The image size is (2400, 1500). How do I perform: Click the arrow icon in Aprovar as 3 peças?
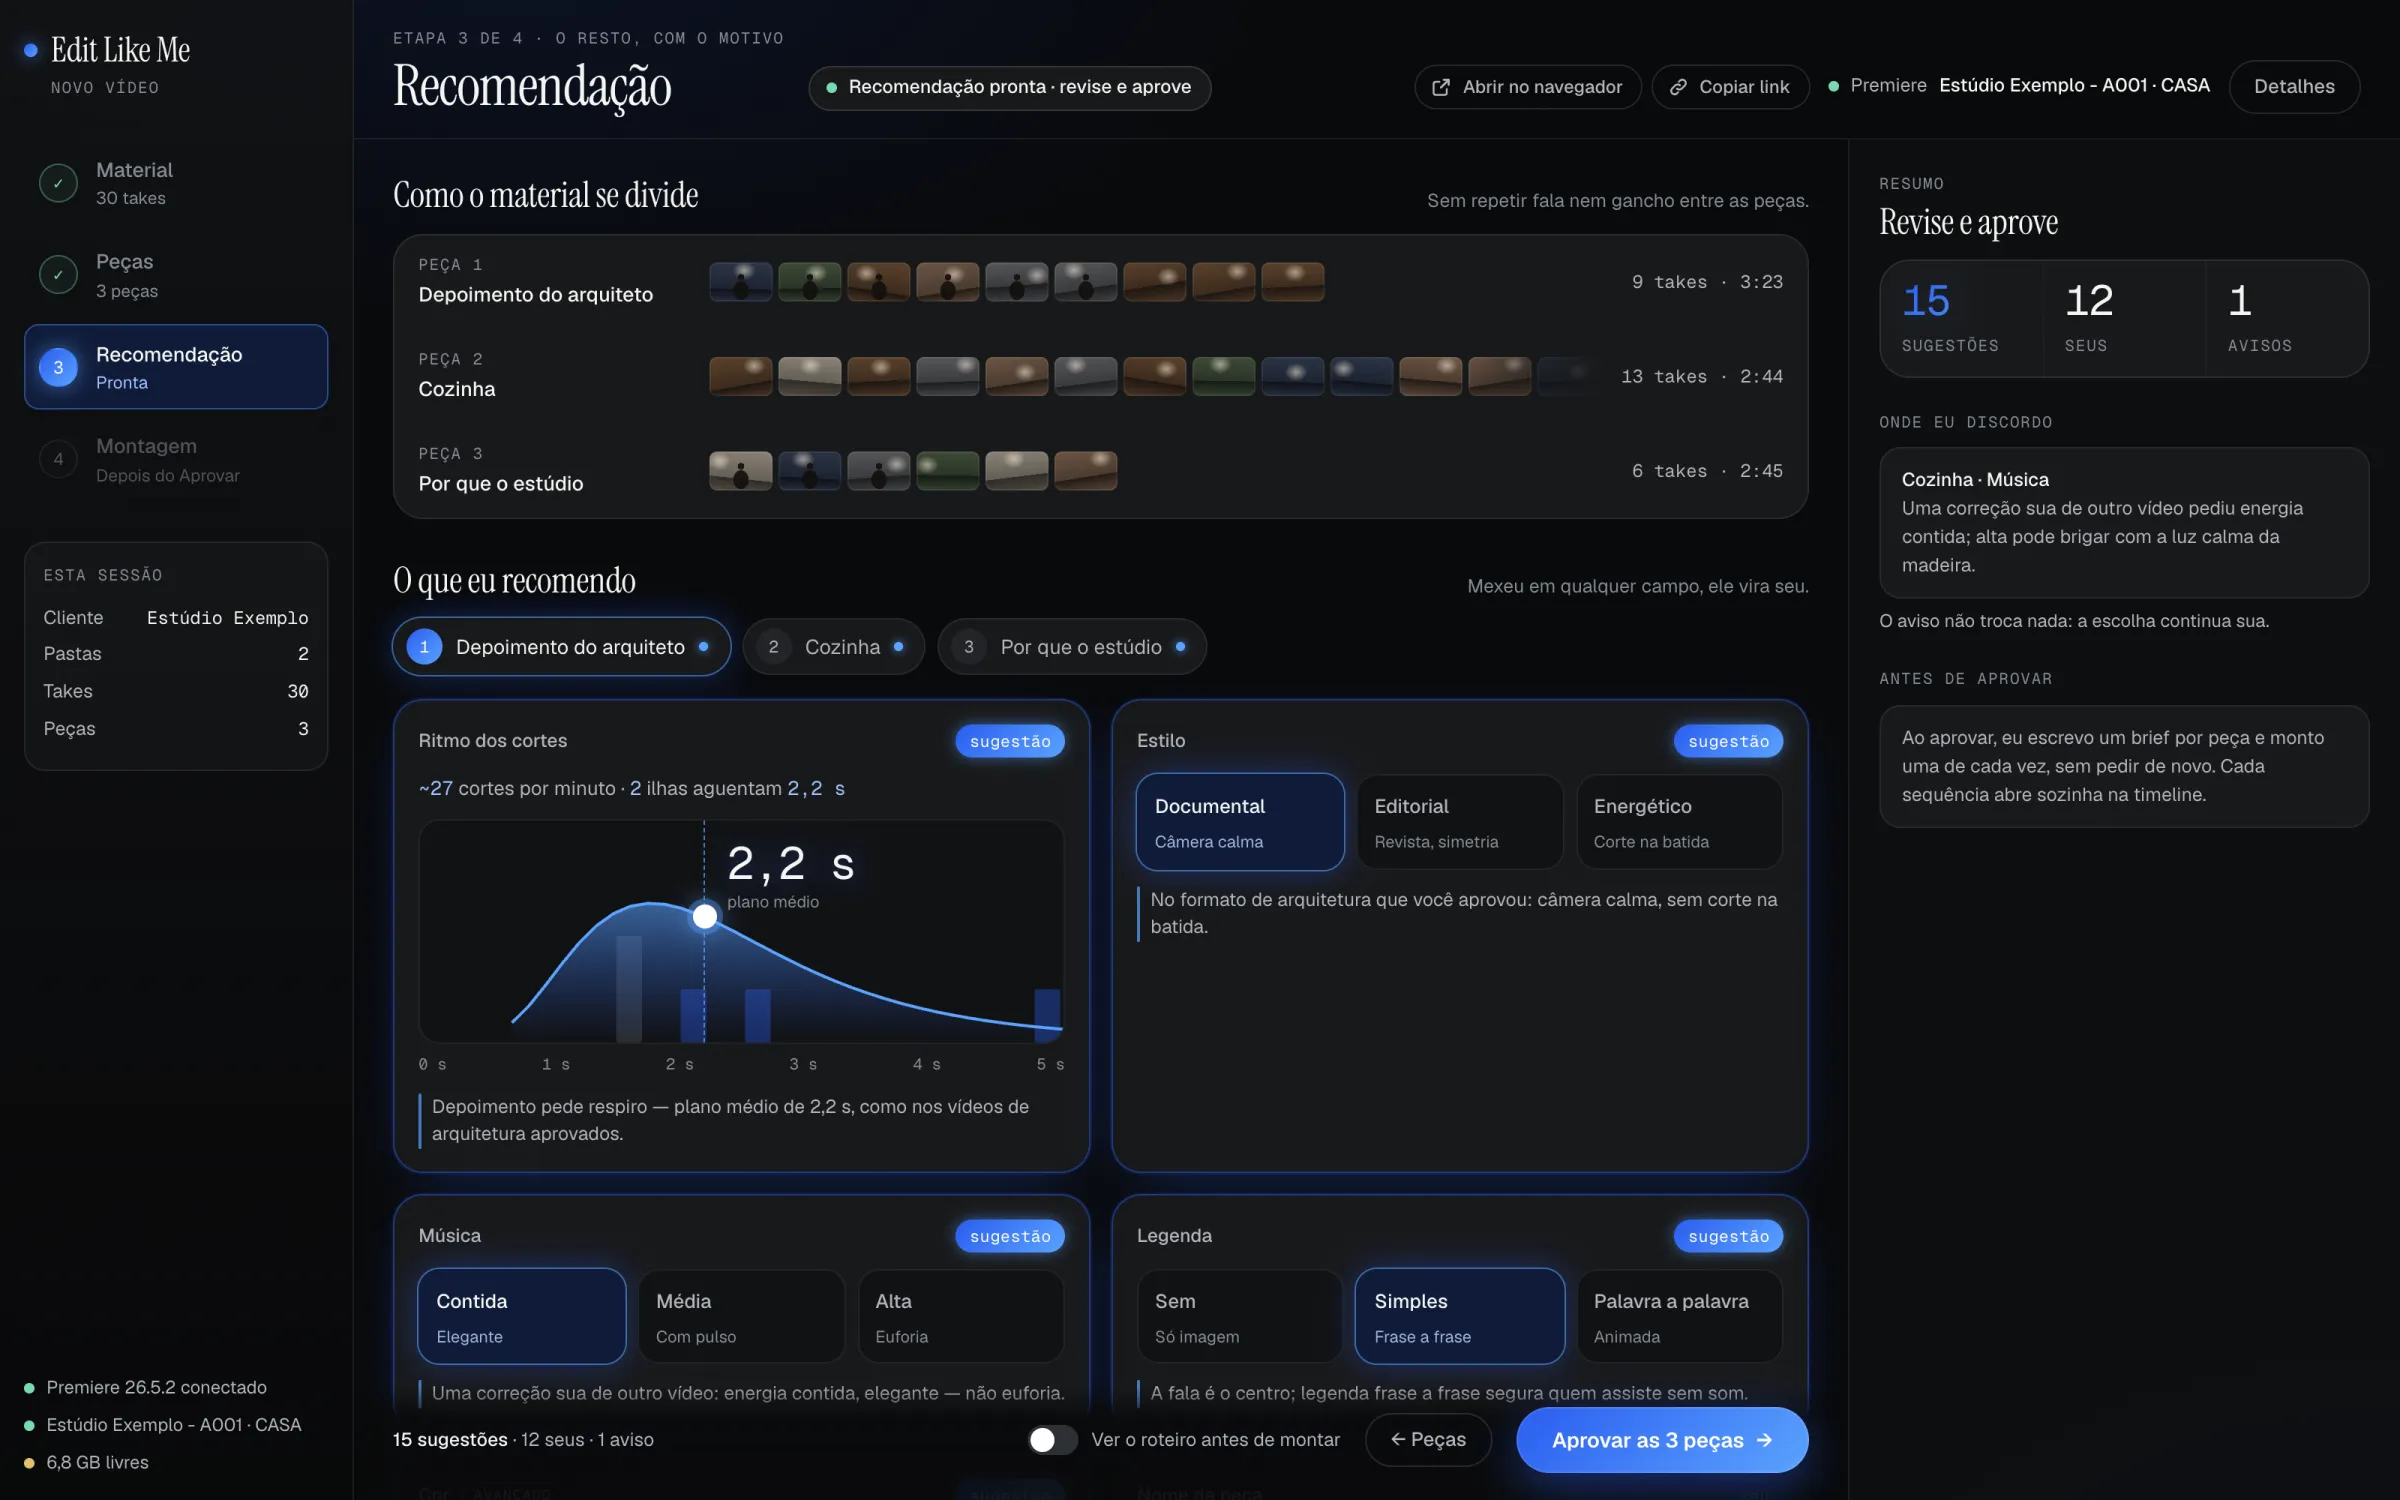click(x=1764, y=1440)
